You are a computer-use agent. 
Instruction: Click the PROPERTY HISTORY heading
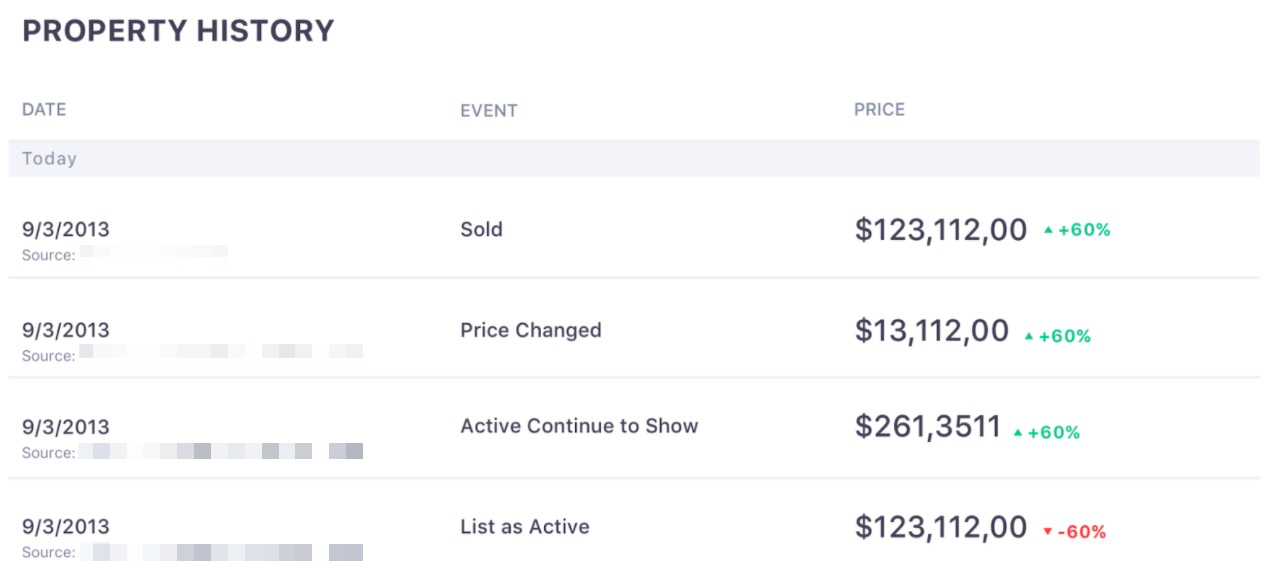(178, 31)
